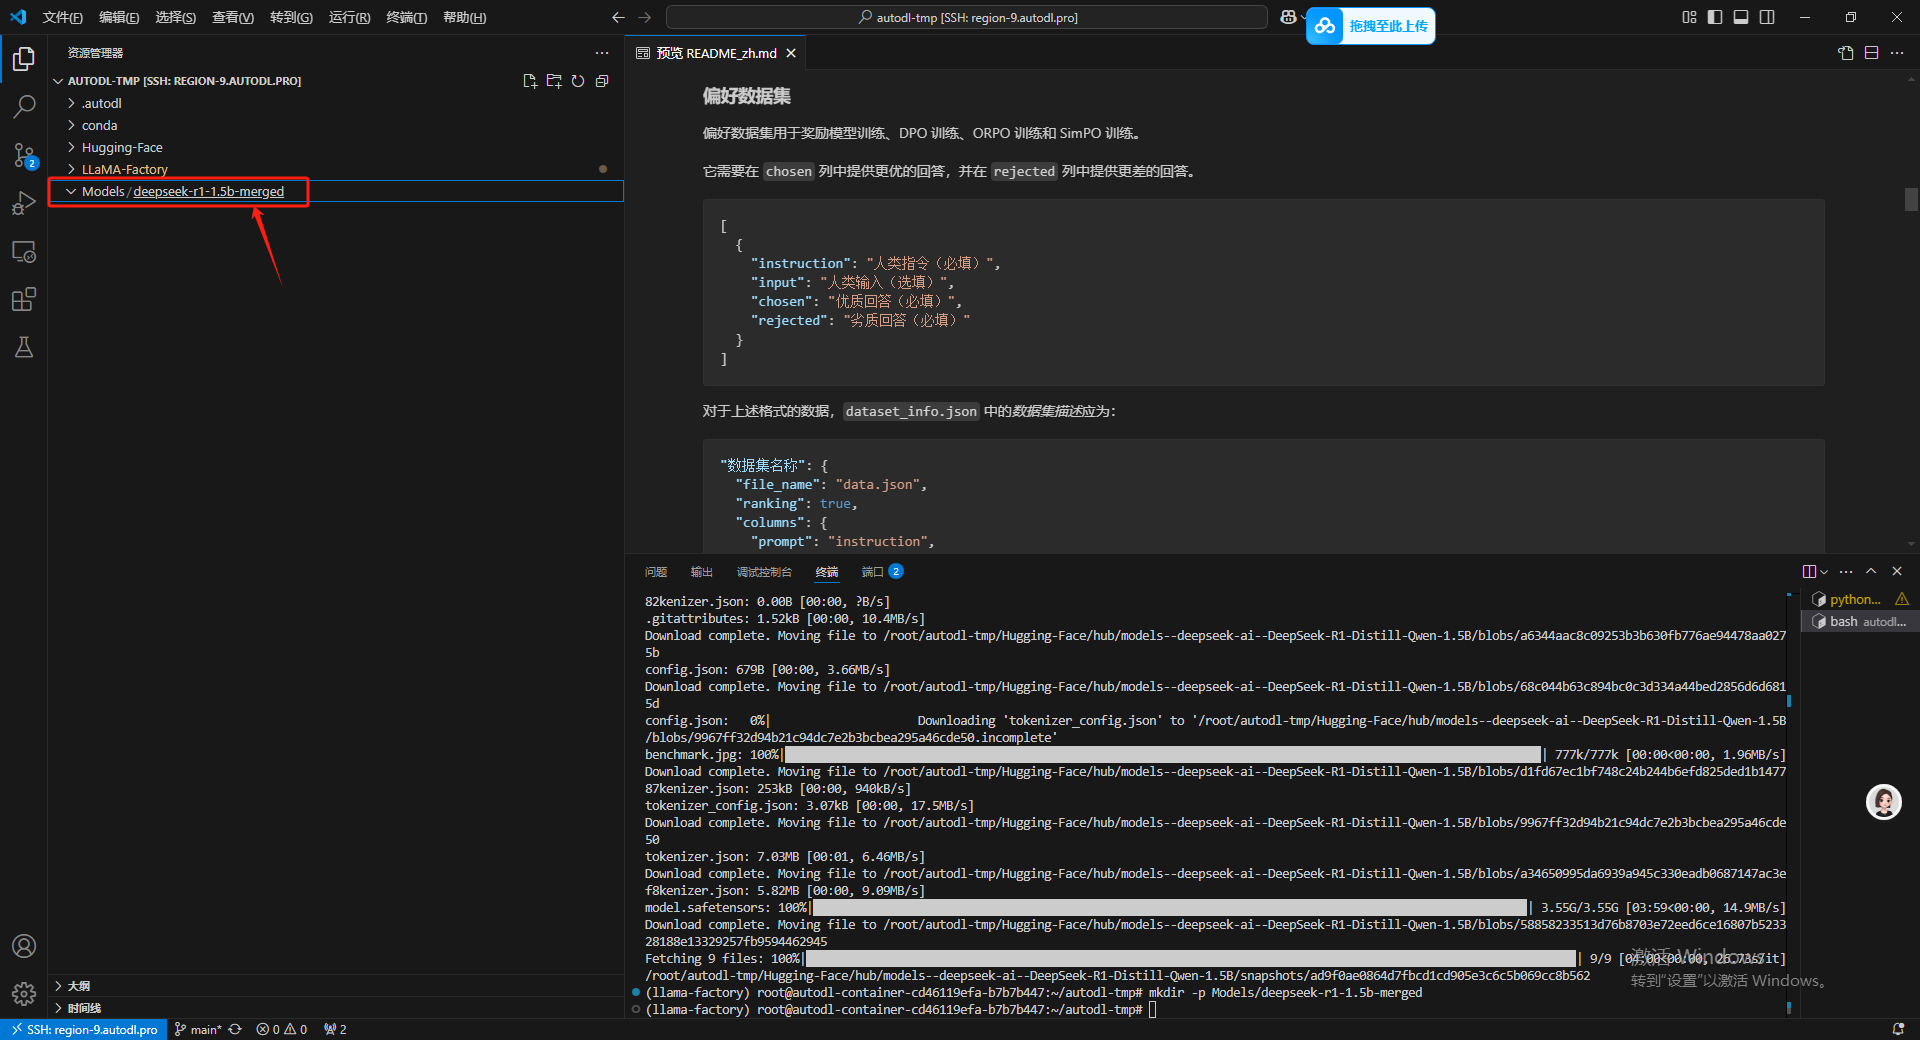
Task: Open the 查看(V) menu
Action: [233, 17]
